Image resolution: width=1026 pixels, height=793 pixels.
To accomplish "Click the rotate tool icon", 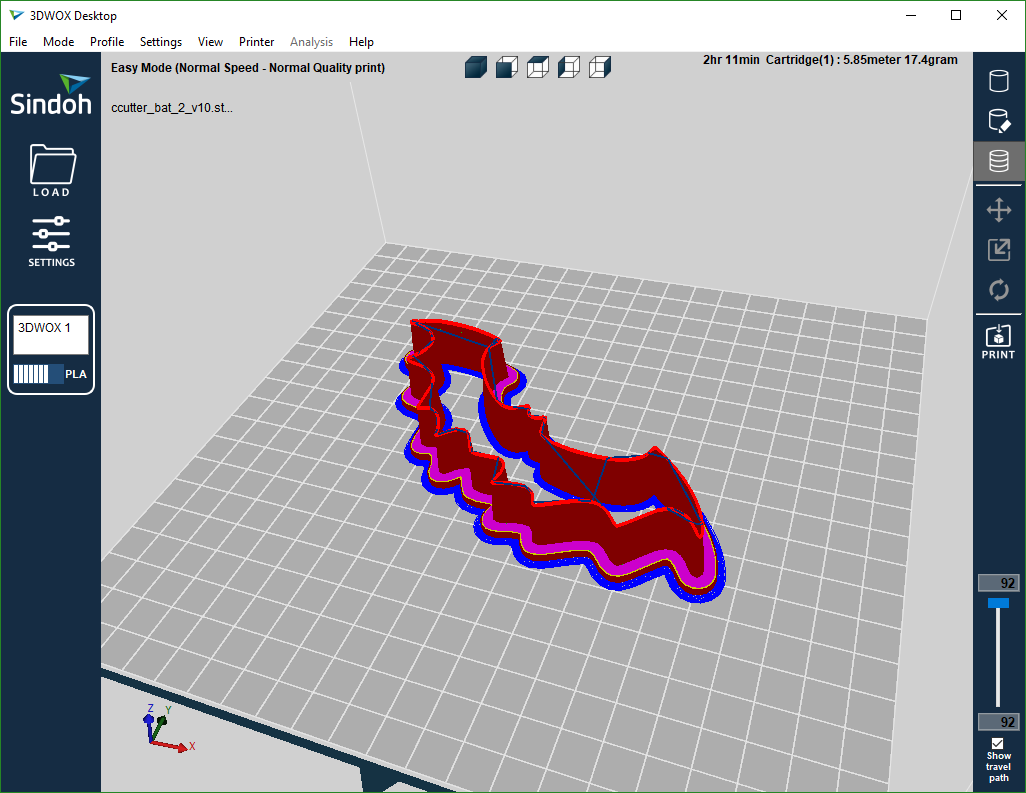I will pos(998,290).
